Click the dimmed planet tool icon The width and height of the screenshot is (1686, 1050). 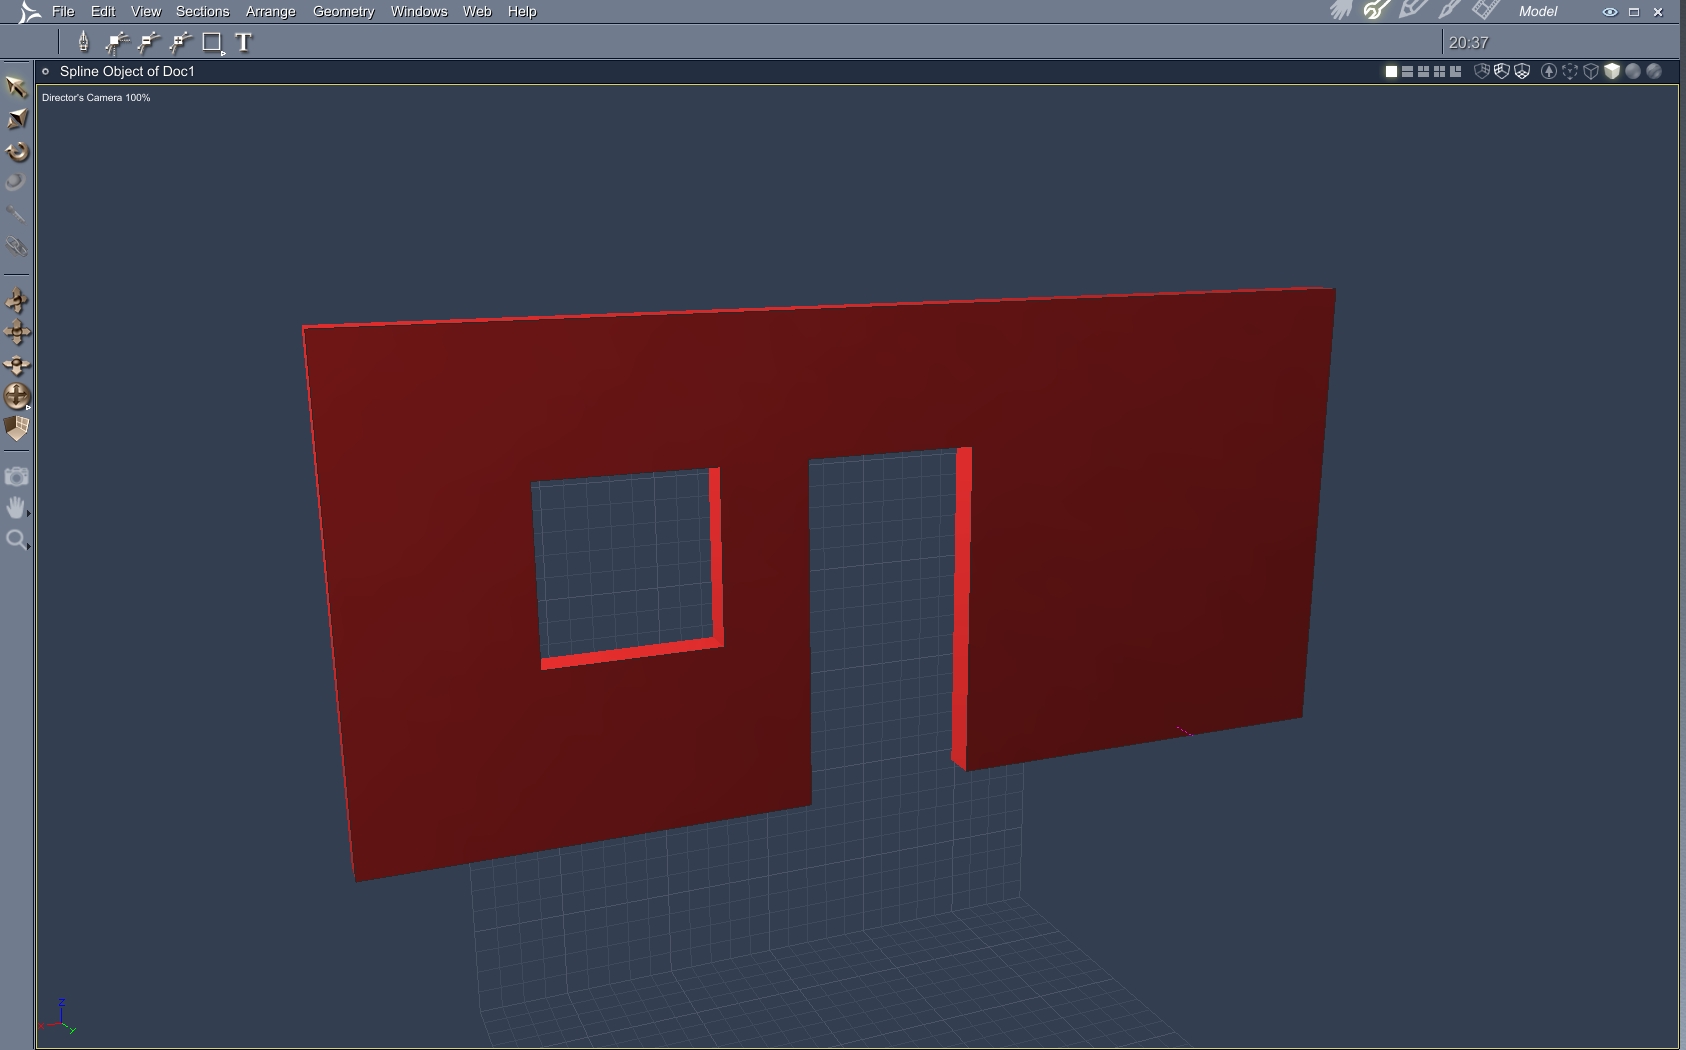16,182
